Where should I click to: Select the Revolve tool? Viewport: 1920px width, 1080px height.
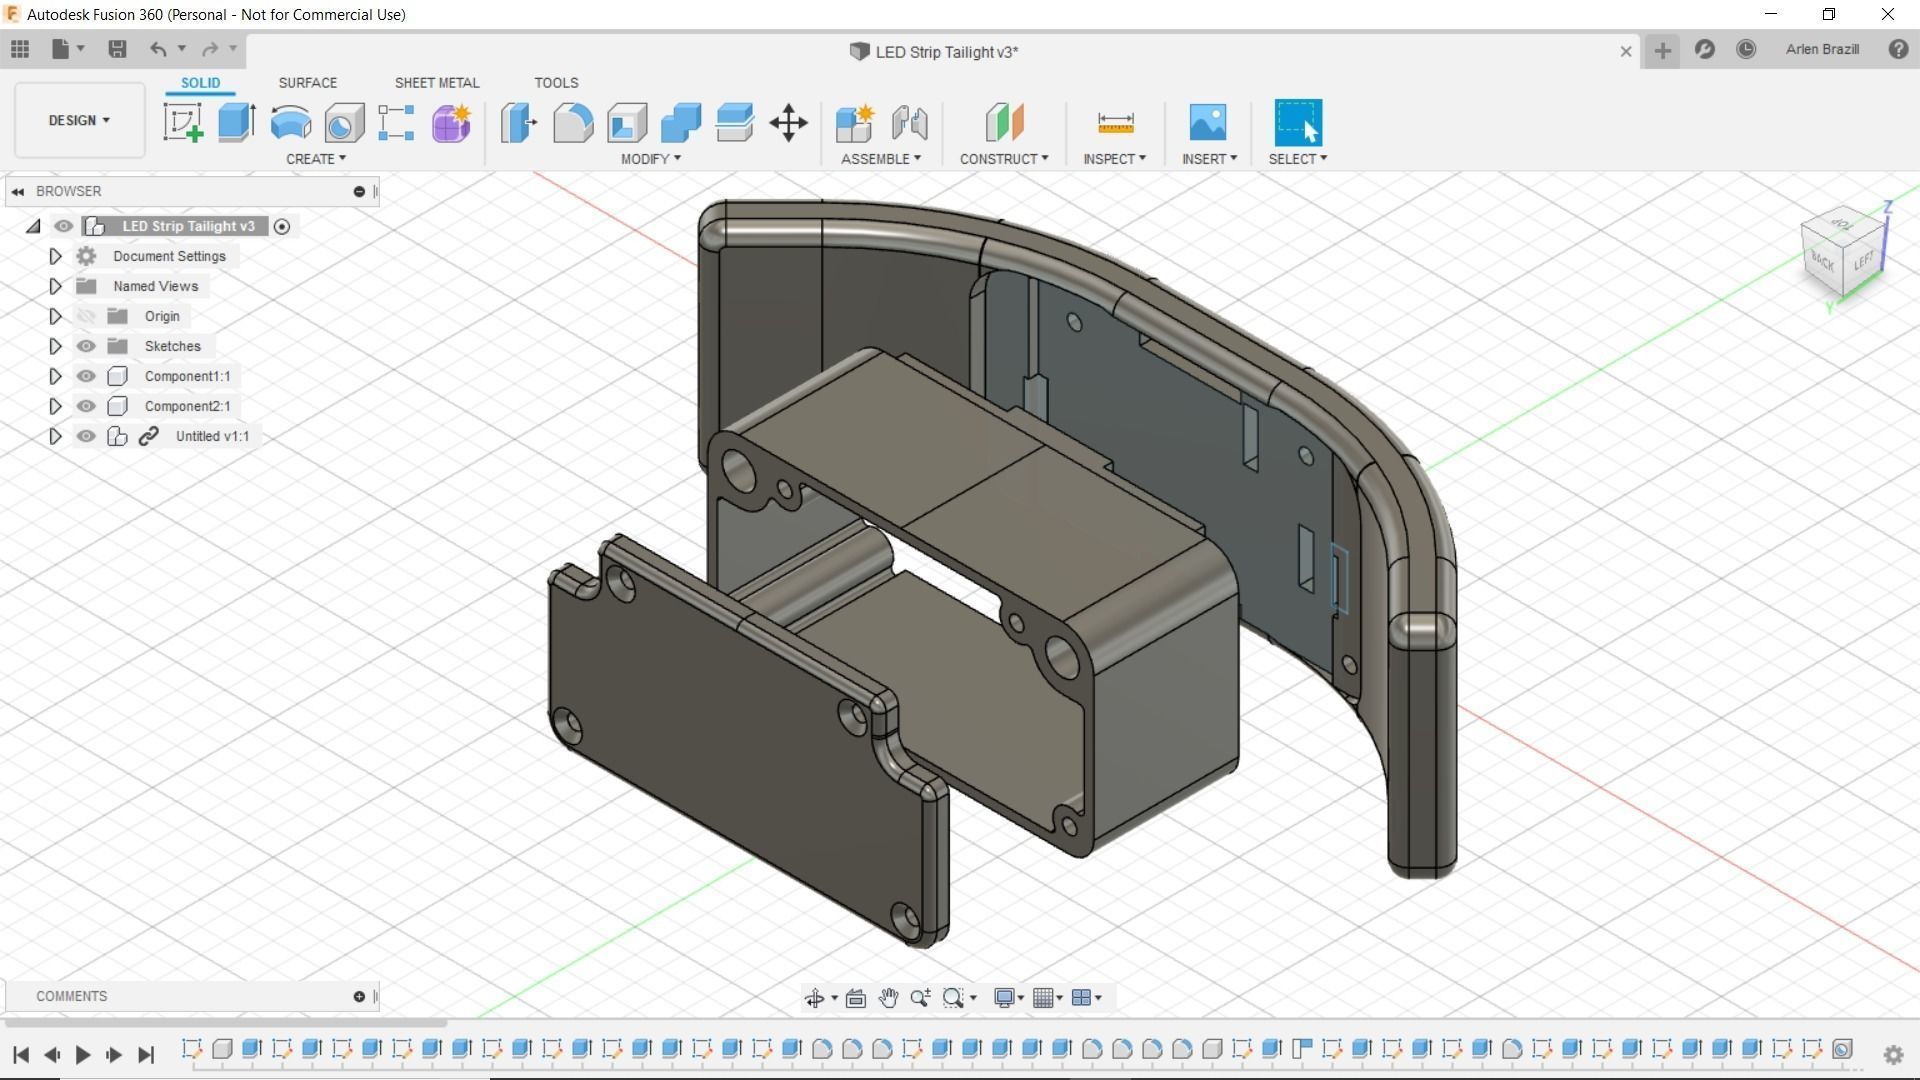coord(291,123)
